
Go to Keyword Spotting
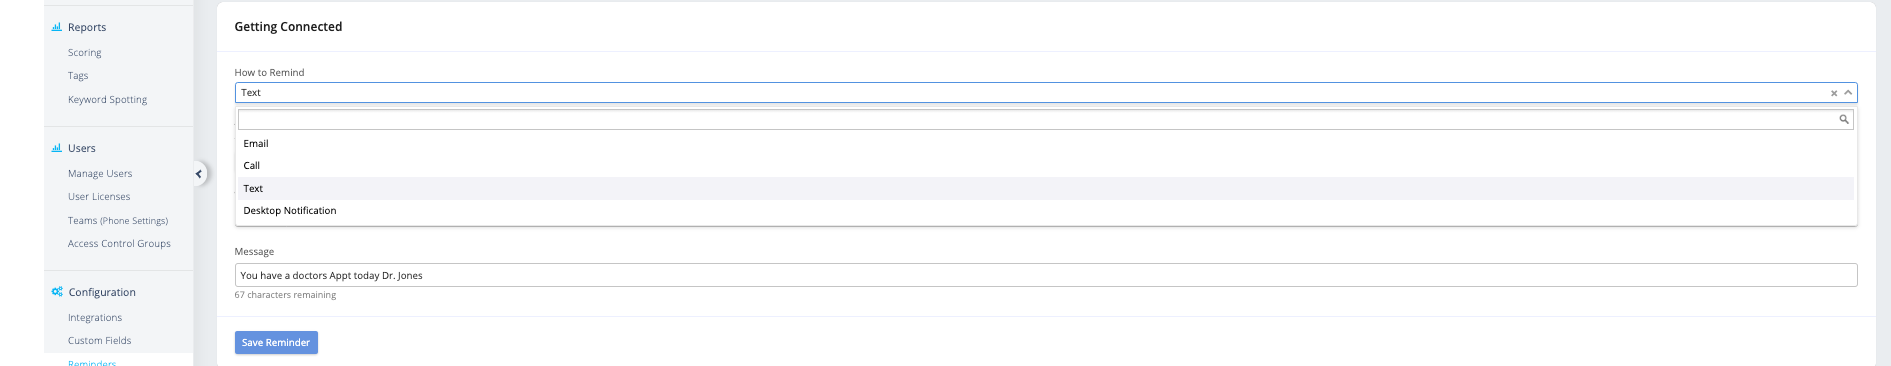107,100
